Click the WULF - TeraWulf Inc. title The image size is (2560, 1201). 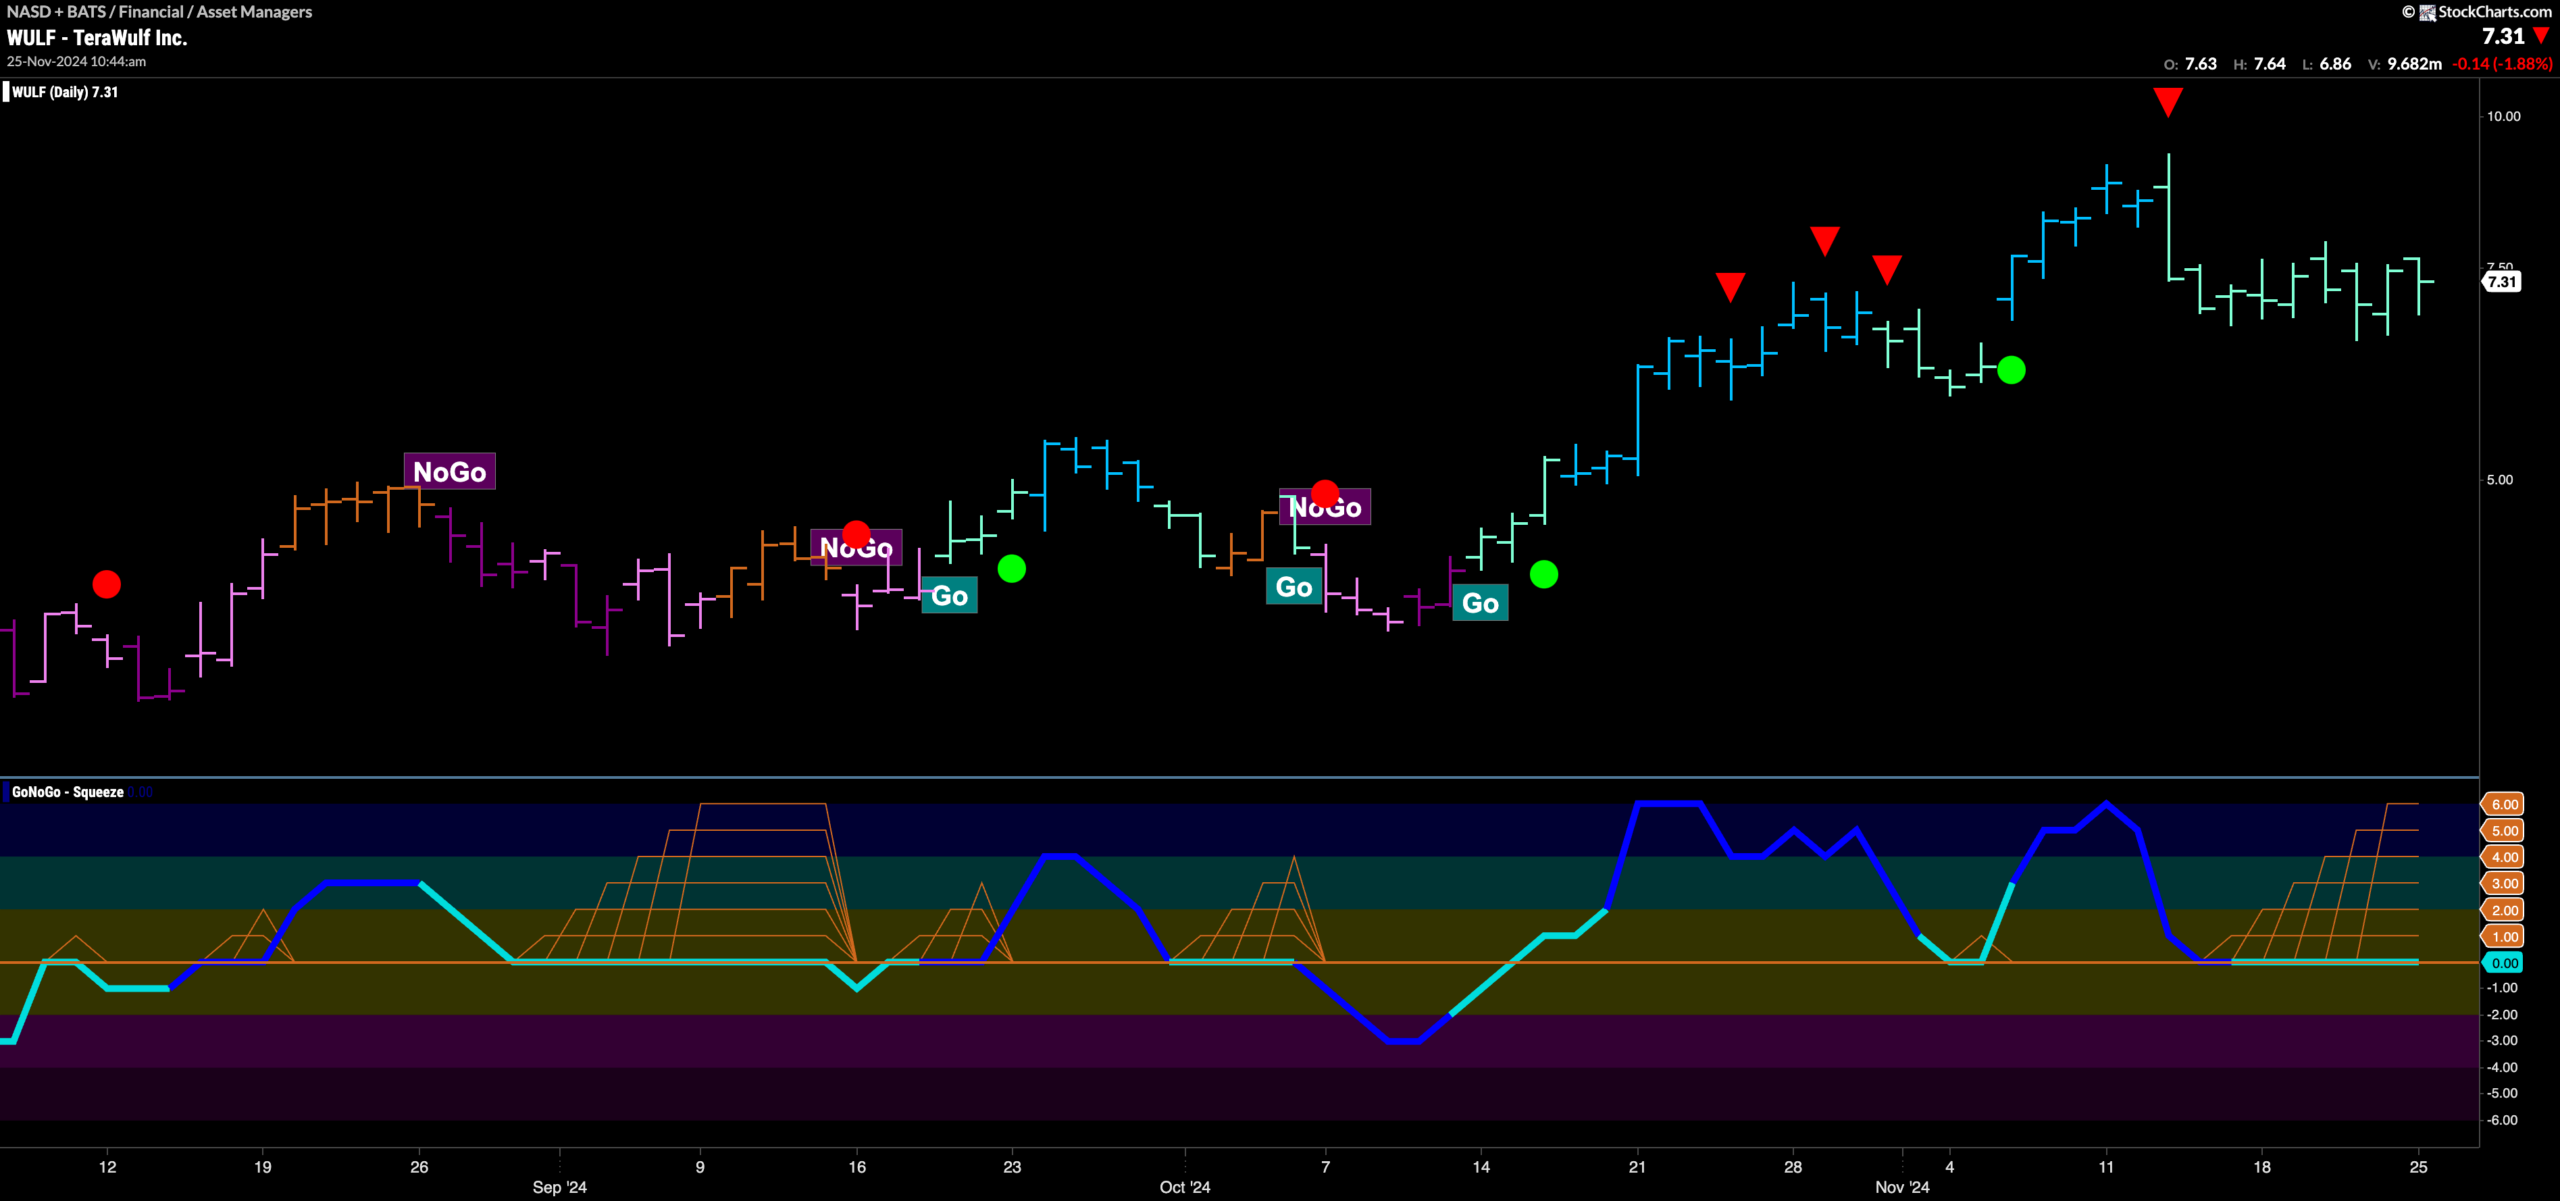click(x=97, y=38)
